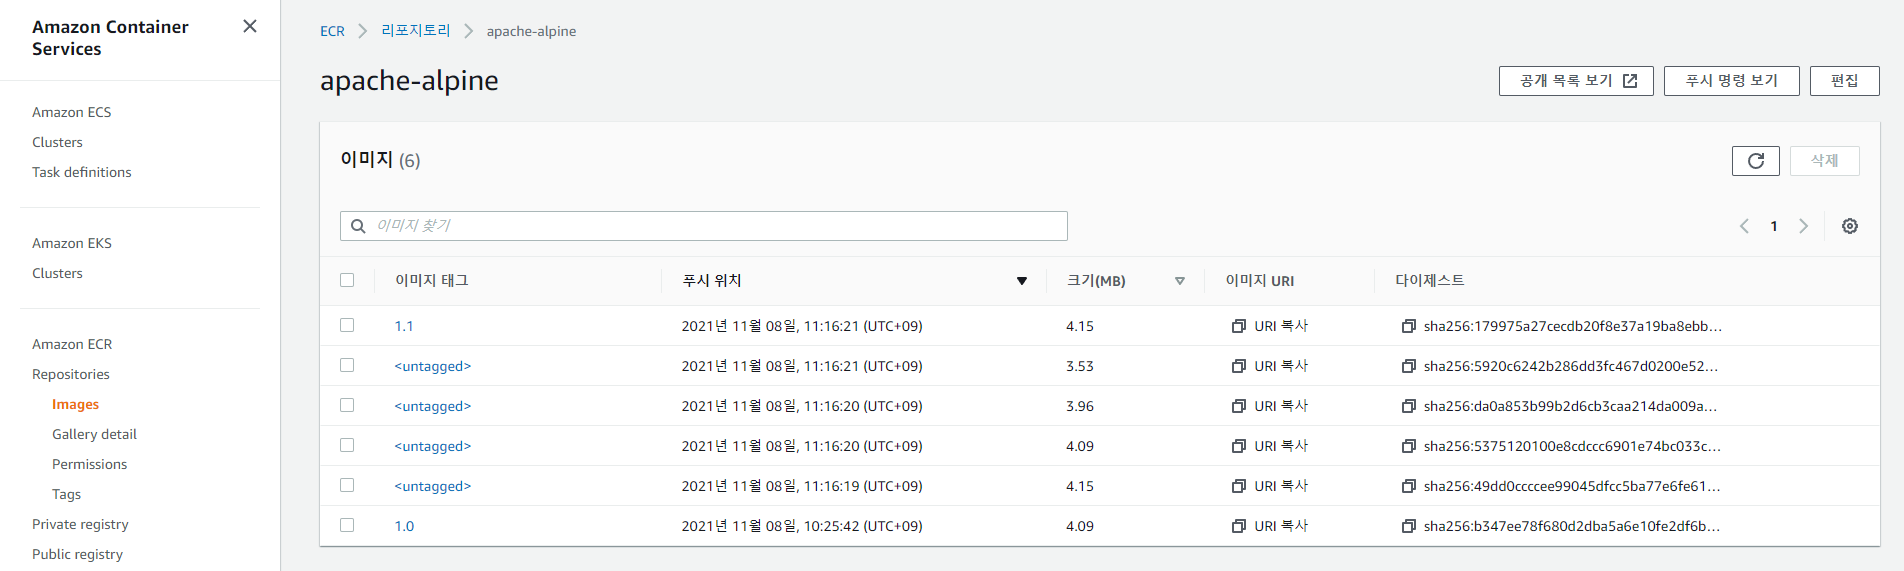The image size is (1904, 571).
Task: Click the refresh images icon button
Action: [1755, 161]
